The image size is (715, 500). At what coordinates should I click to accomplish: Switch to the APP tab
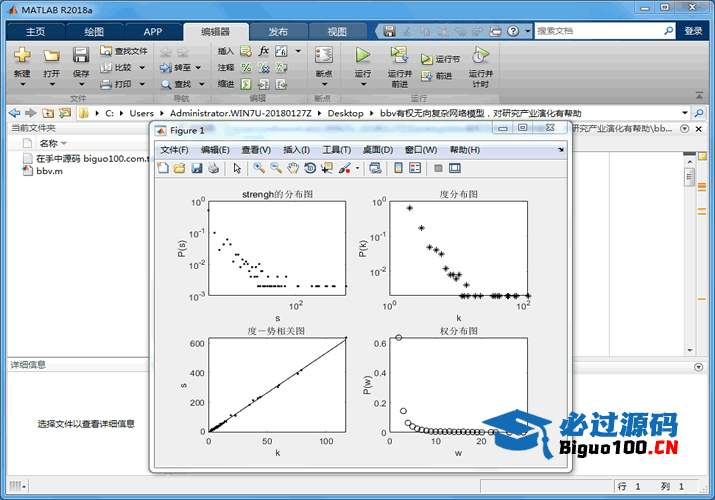point(152,31)
